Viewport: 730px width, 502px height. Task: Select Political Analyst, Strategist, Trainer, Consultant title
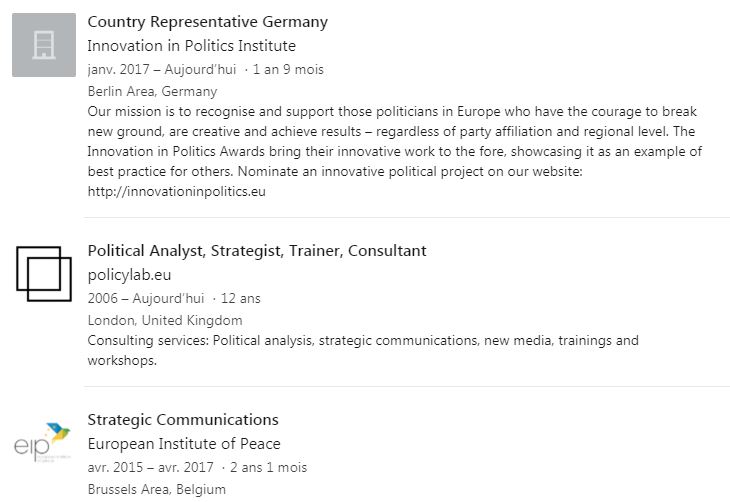pos(257,251)
